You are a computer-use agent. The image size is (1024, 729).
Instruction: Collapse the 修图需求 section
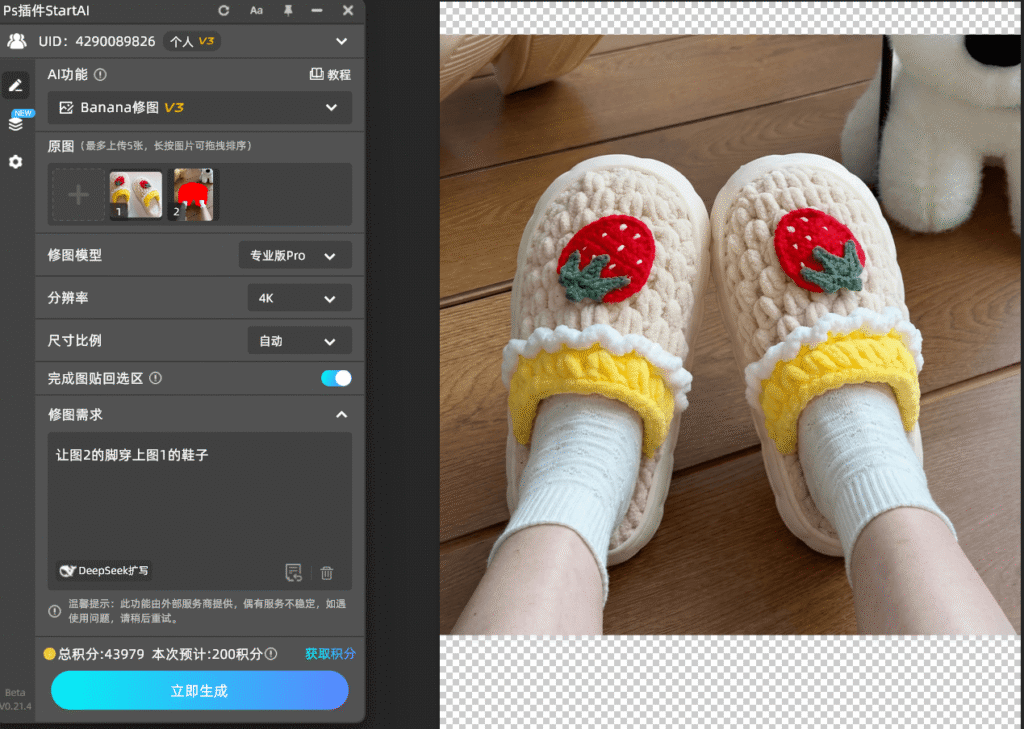341,414
